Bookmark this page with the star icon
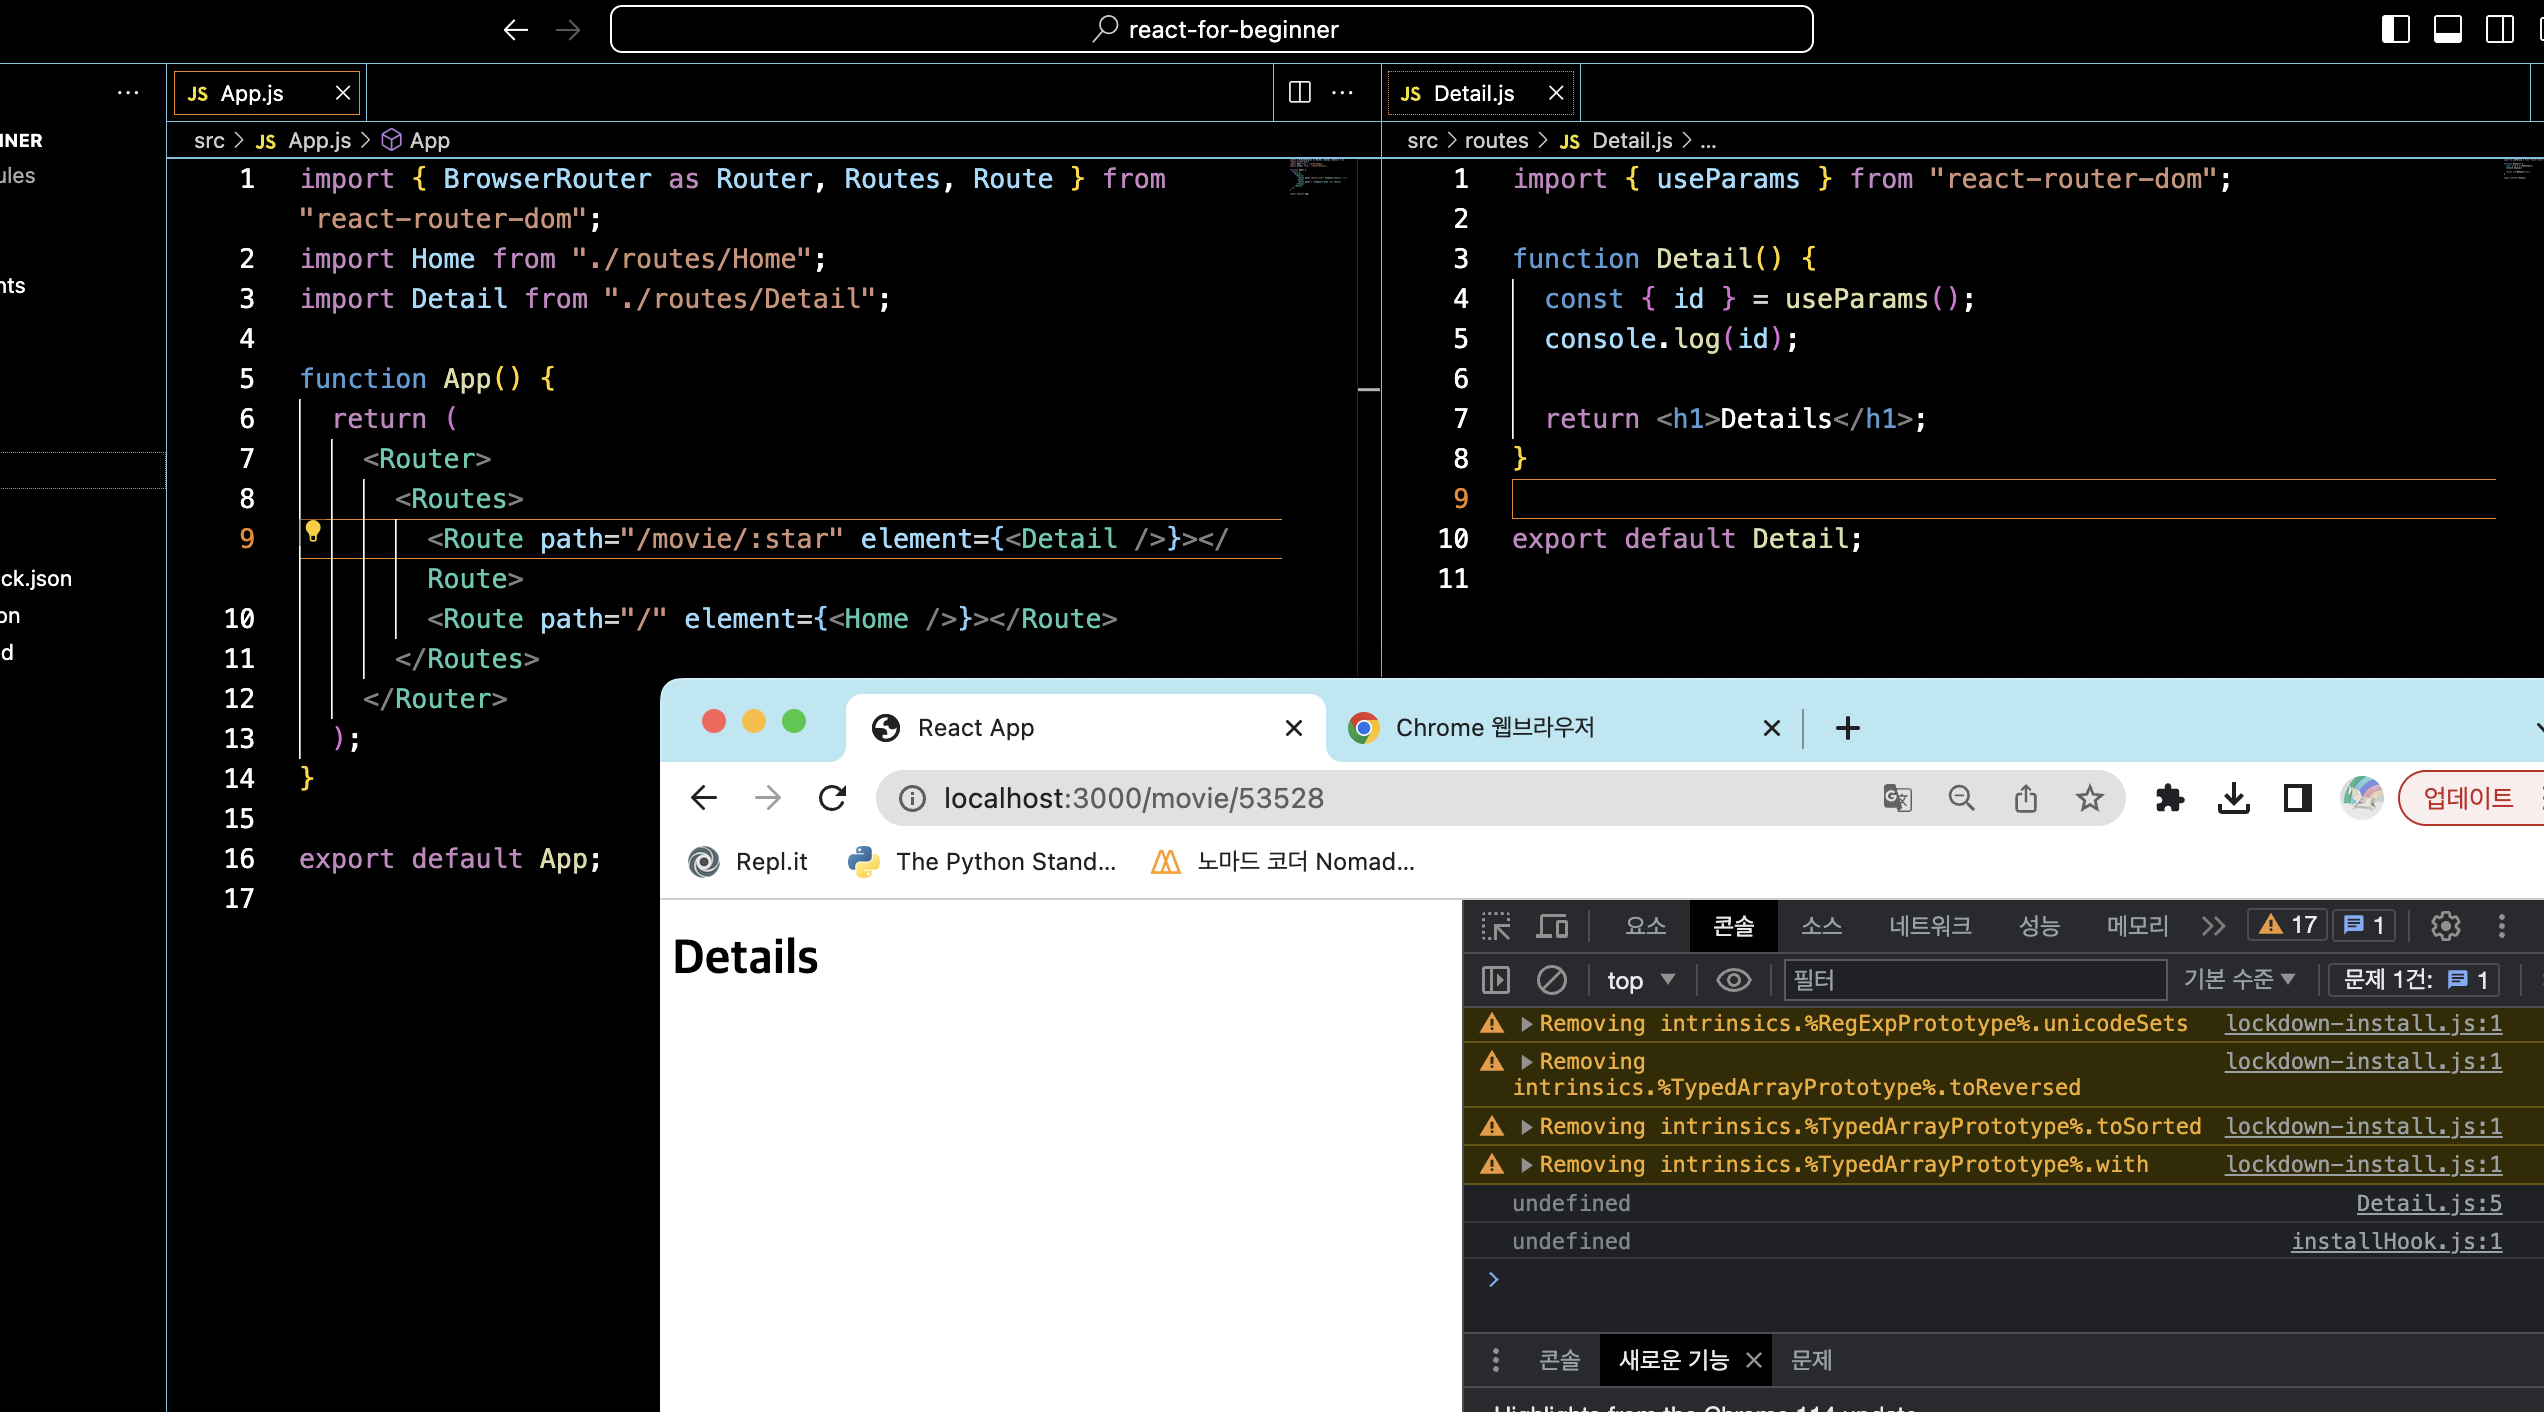This screenshot has height=1412, width=2544. (x=2089, y=798)
